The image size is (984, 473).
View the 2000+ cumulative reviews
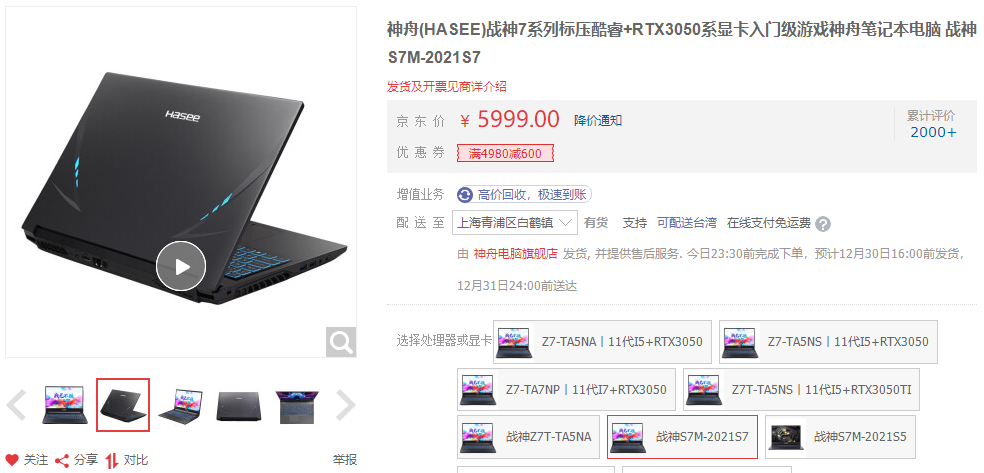(x=933, y=132)
